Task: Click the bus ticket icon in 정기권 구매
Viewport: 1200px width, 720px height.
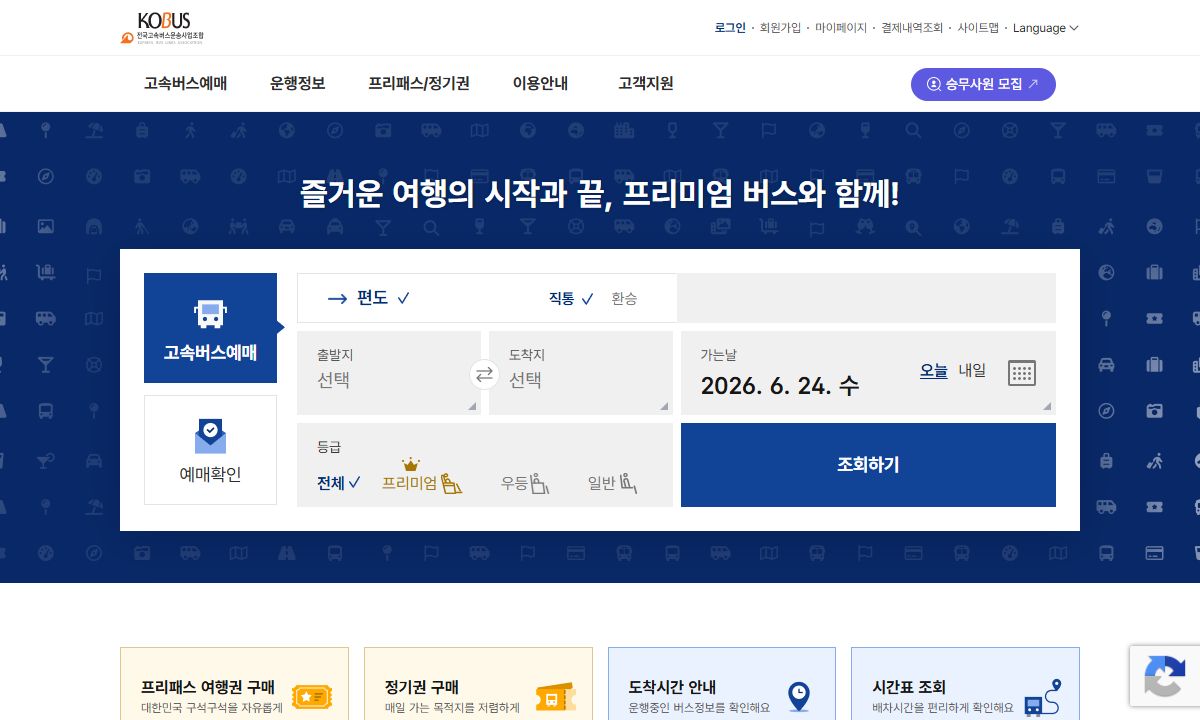Action: [555, 697]
